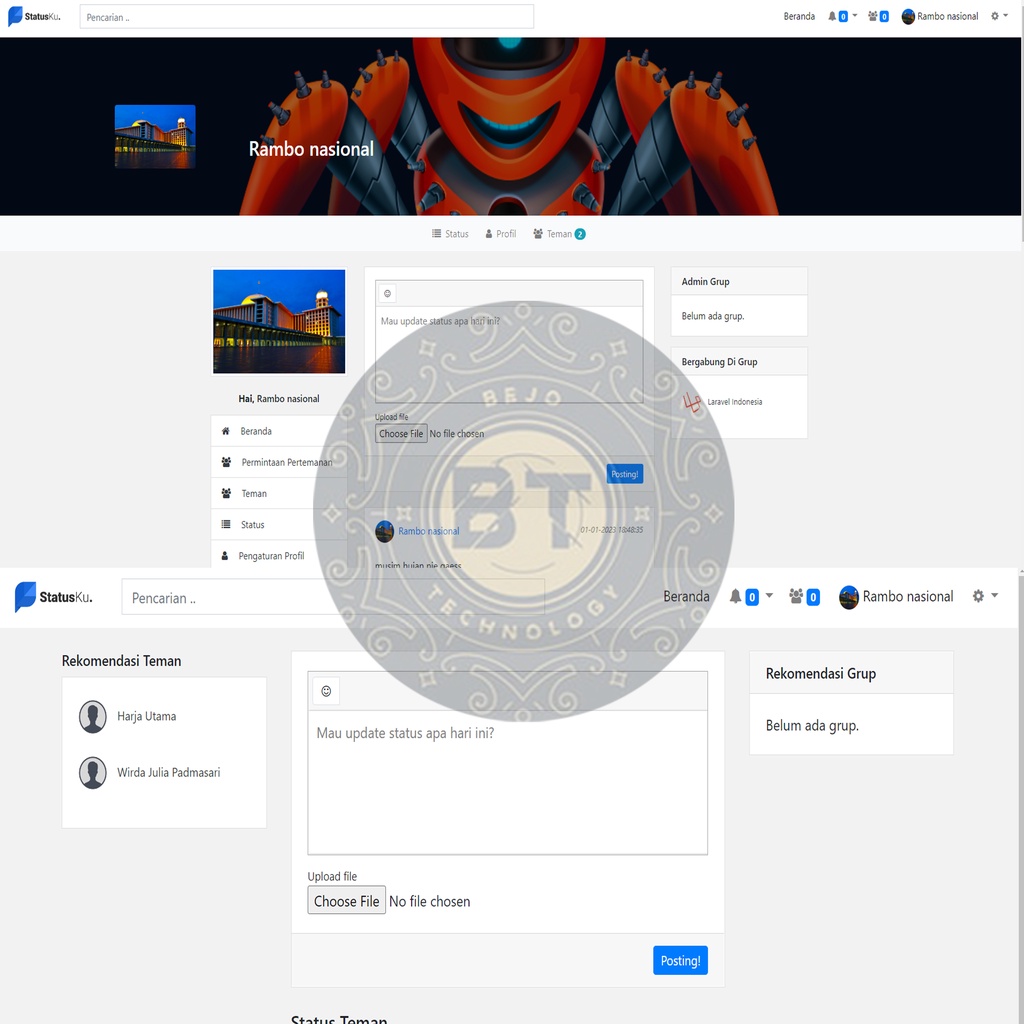The width and height of the screenshot is (1024, 1024).
Task: Expand the caret next to the bell on the profile page navbar
Action: (x=855, y=16)
